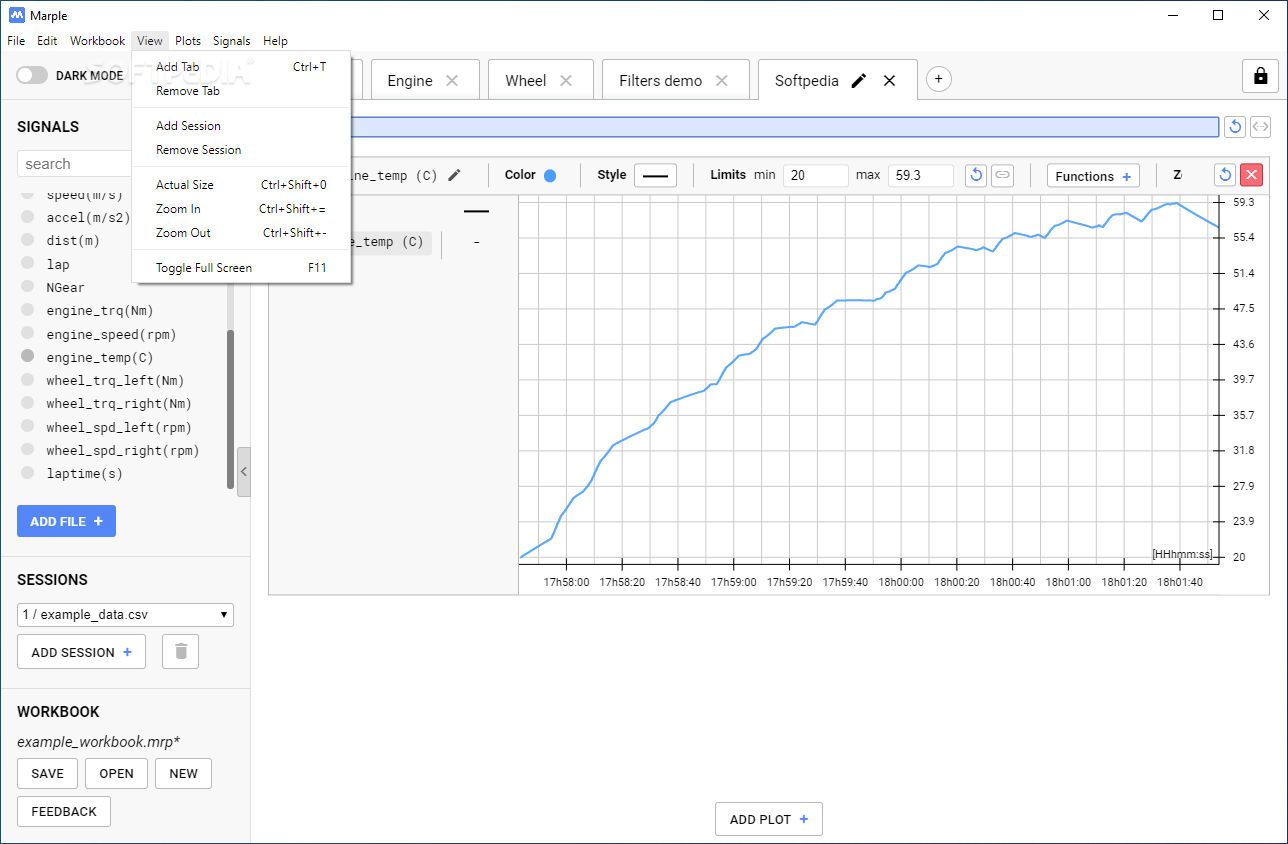Open the blue Color swatch
The width and height of the screenshot is (1288, 844).
click(x=550, y=175)
